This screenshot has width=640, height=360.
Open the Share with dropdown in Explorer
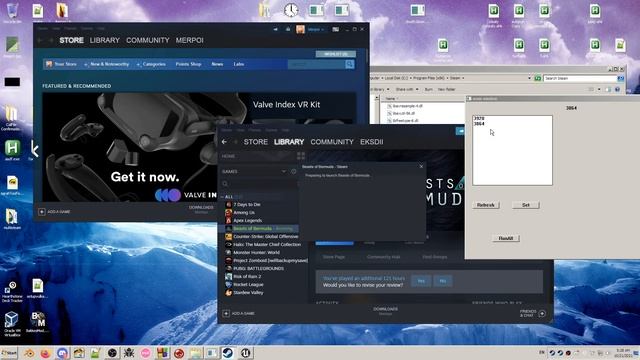click(x=407, y=89)
